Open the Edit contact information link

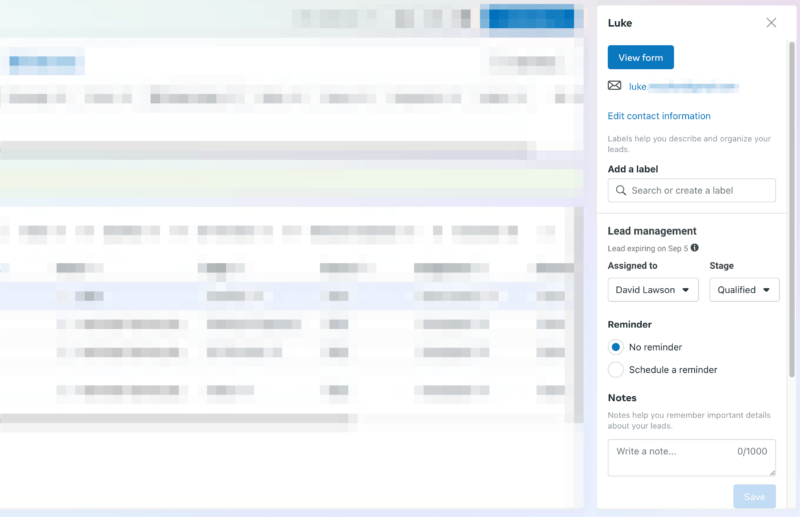coord(659,116)
